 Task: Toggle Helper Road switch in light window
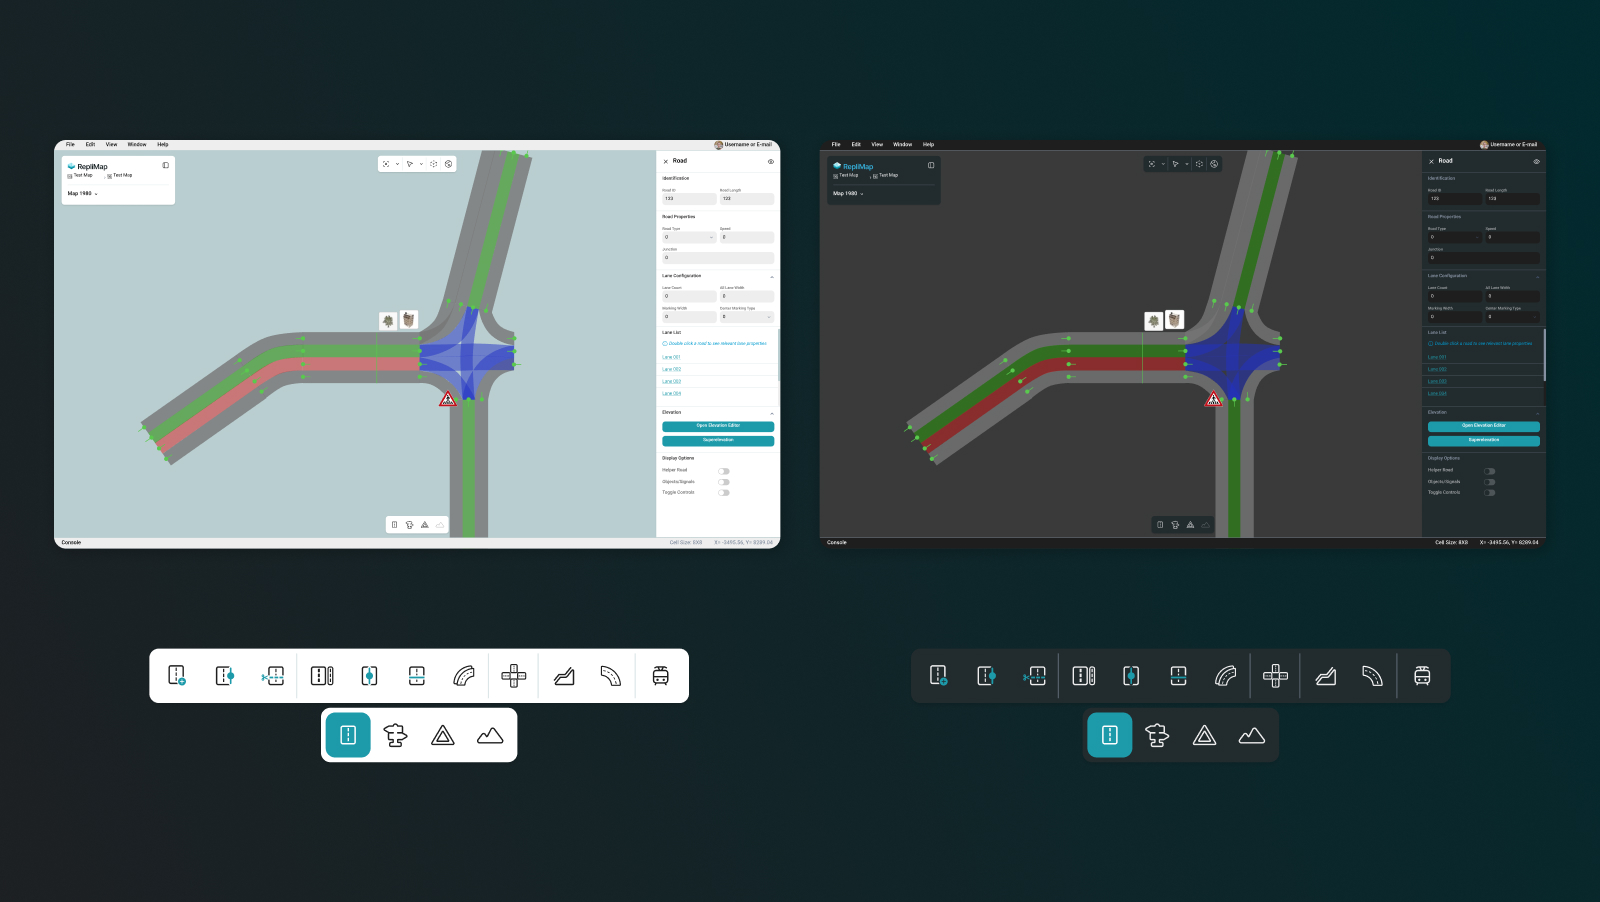724,471
